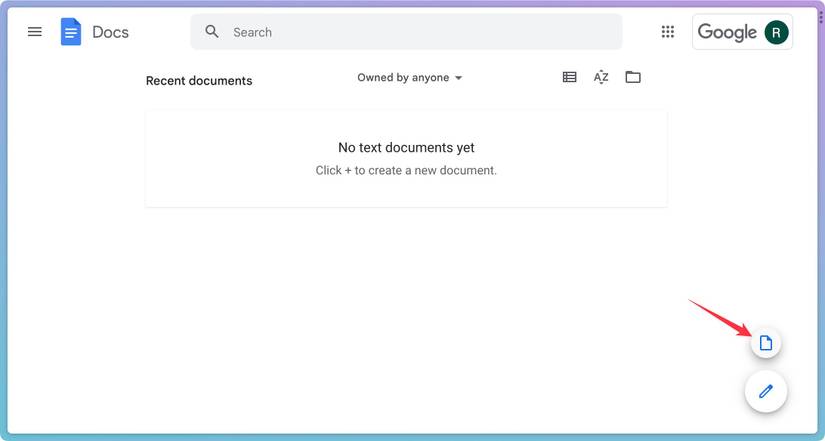Click the blue Docs logo icon

point(71,32)
